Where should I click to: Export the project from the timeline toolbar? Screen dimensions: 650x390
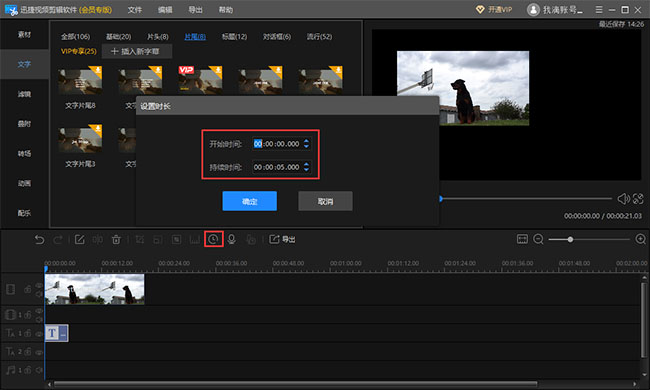[282, 240]
